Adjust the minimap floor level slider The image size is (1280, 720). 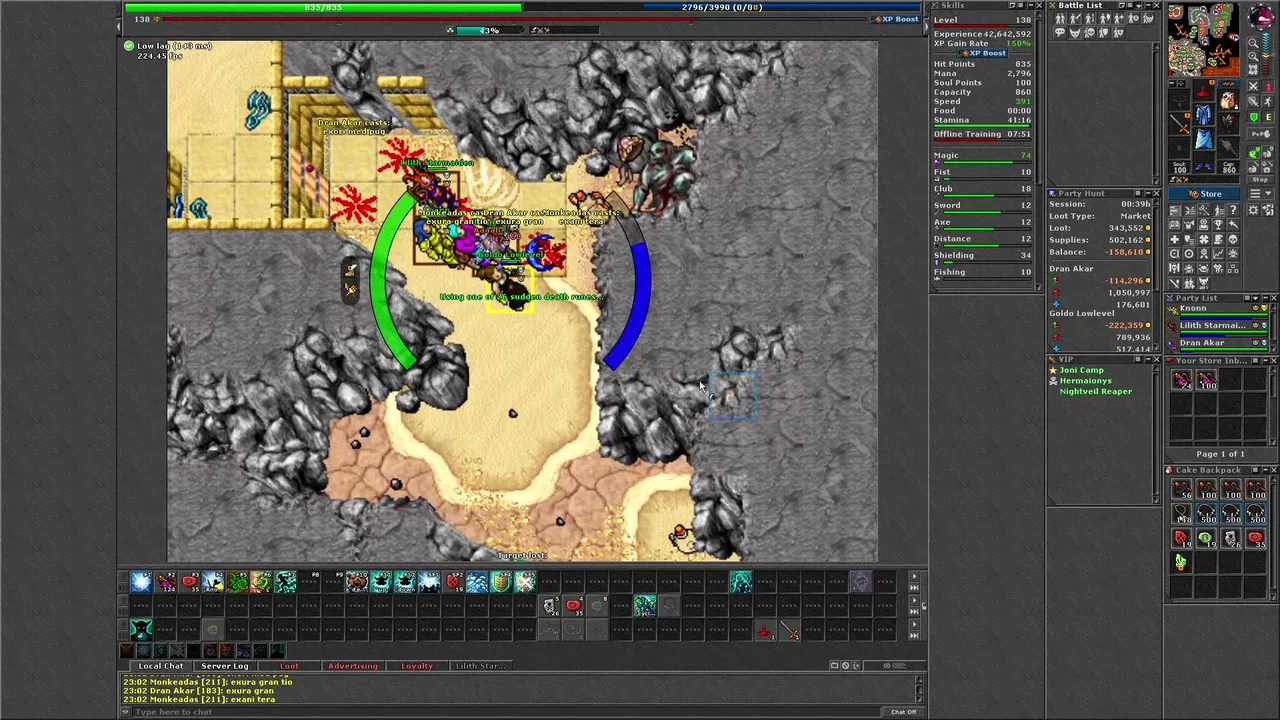point(1268,54)
